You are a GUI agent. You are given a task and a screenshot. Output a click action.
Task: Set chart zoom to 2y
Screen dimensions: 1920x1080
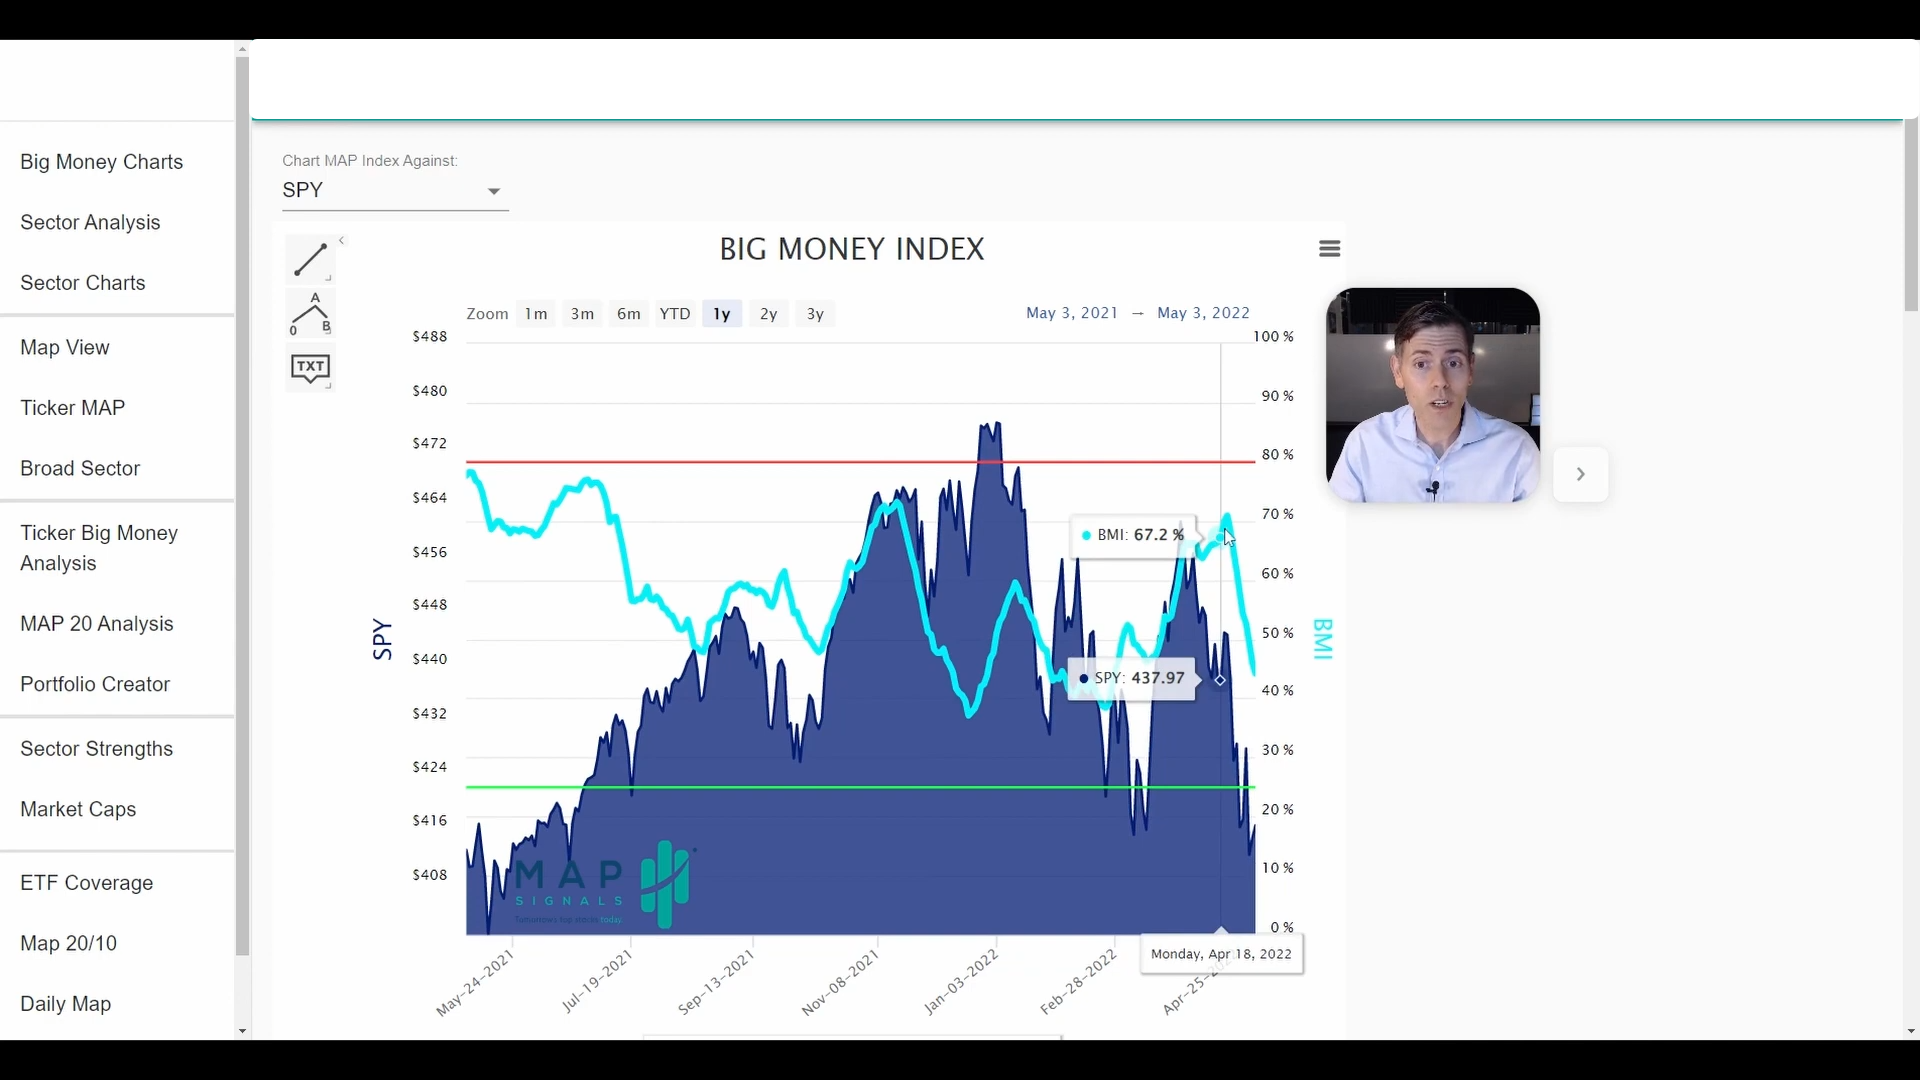(x=769, y=314)
